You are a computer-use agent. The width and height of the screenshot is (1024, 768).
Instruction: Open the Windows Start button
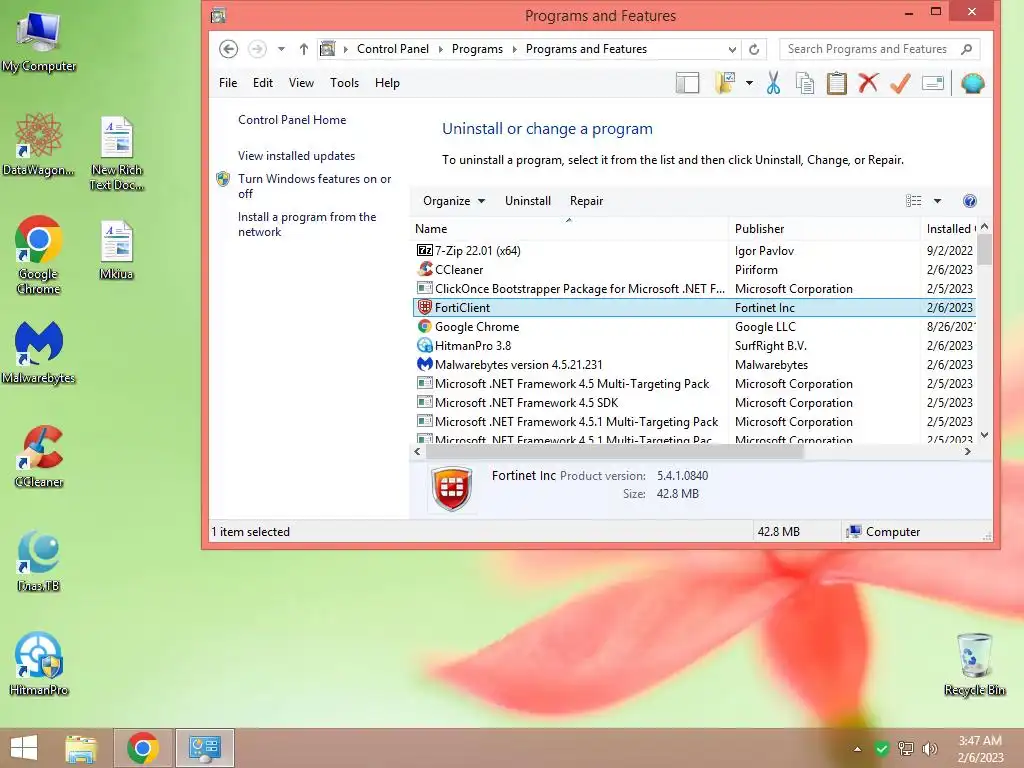coord(24,748)
